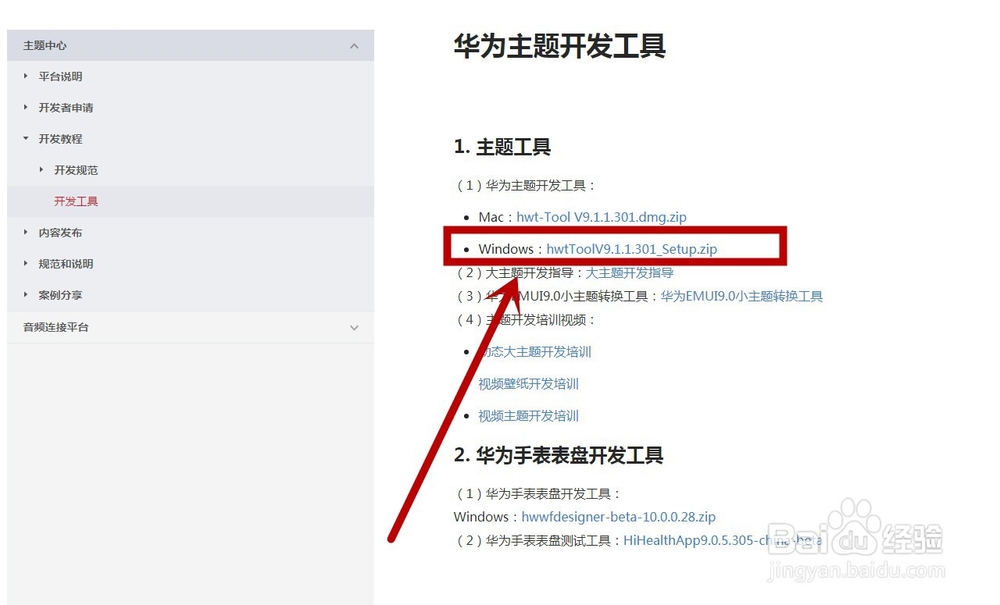The width and height of the screenshot is (1000, 605).
Task: Open the 平台说明 menu item
Action: point(61,77)
